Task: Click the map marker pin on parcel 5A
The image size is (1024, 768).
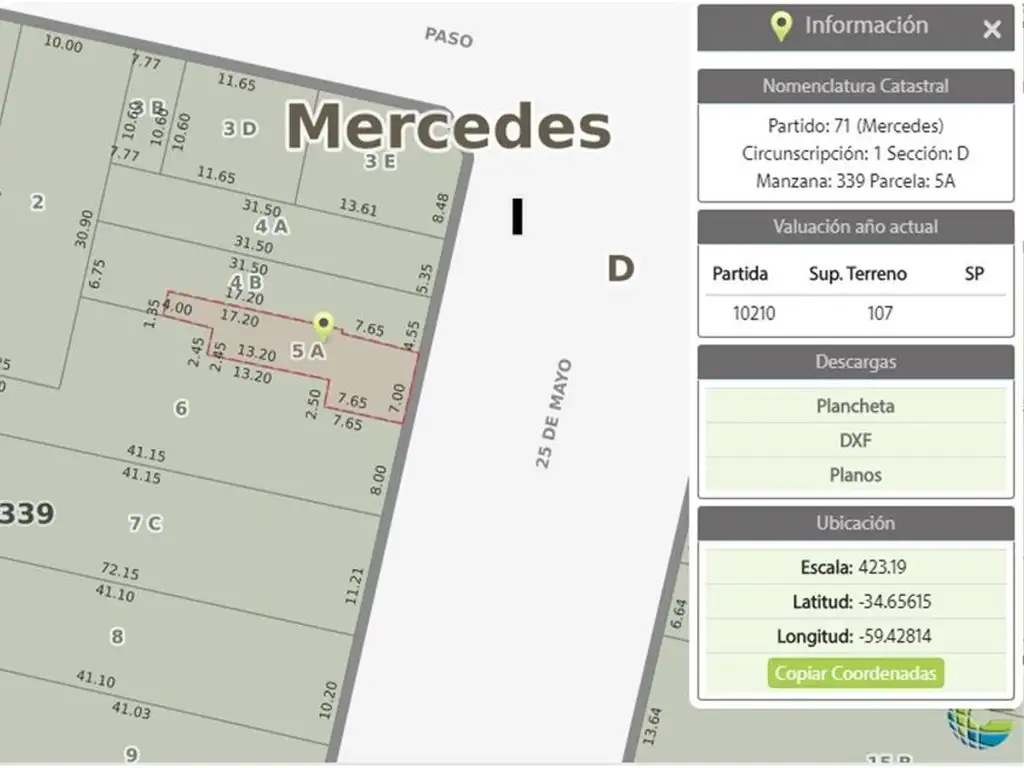Action: pyautogui.click(x=323, y=326)
